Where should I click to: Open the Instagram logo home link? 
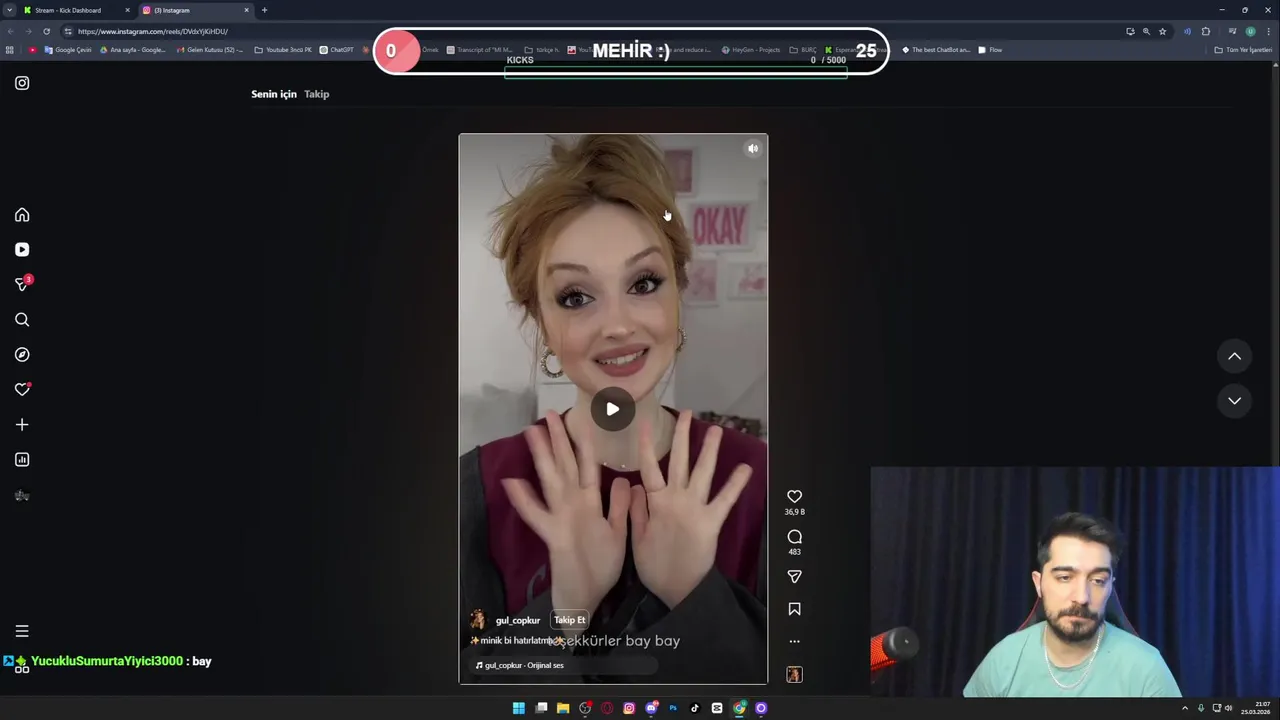pos(22,83)
